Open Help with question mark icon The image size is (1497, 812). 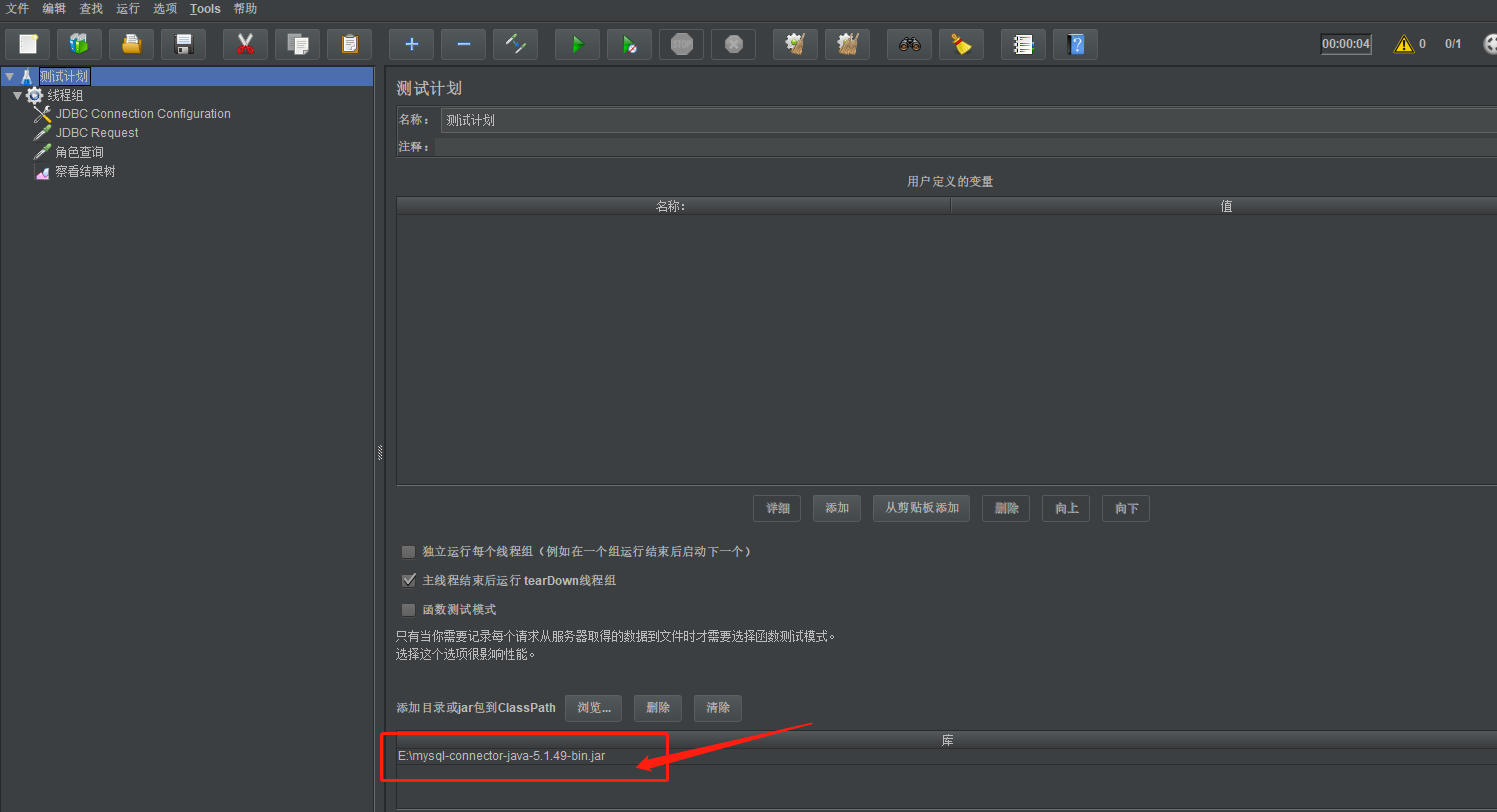[x=1075, y=44]
